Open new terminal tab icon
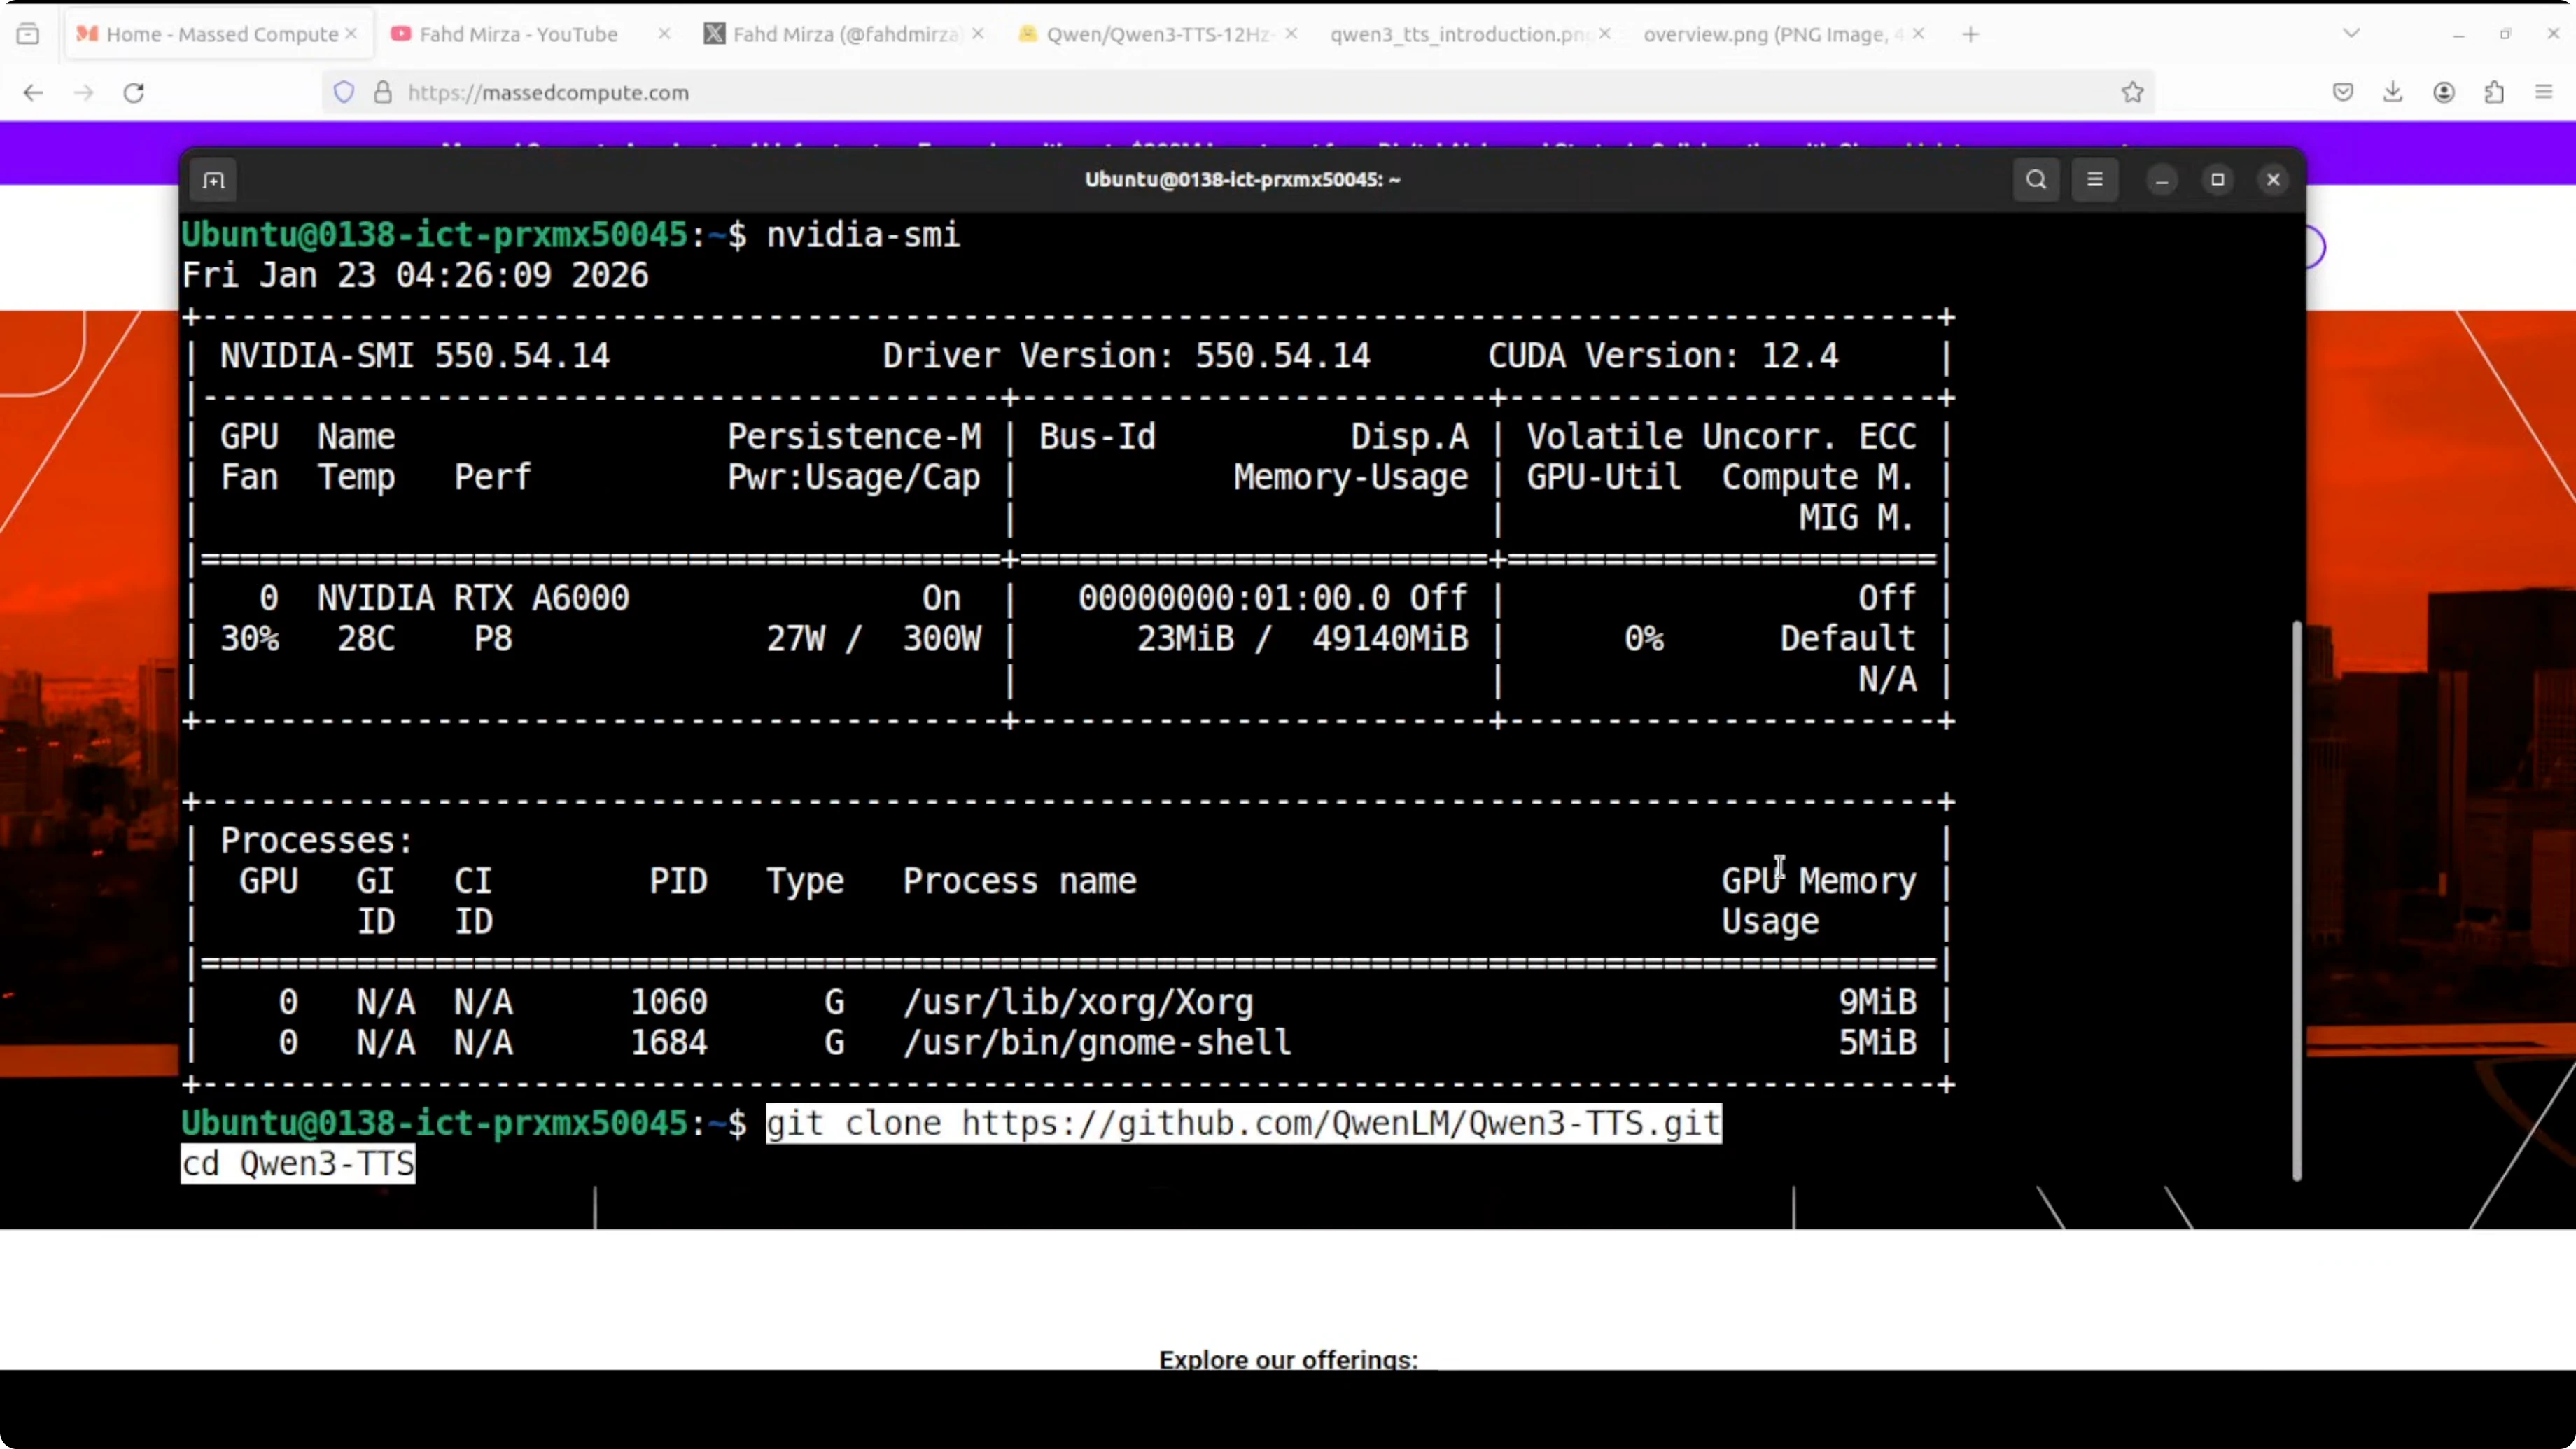This screenshot has width=2576, height=1449. coord(213,180)
